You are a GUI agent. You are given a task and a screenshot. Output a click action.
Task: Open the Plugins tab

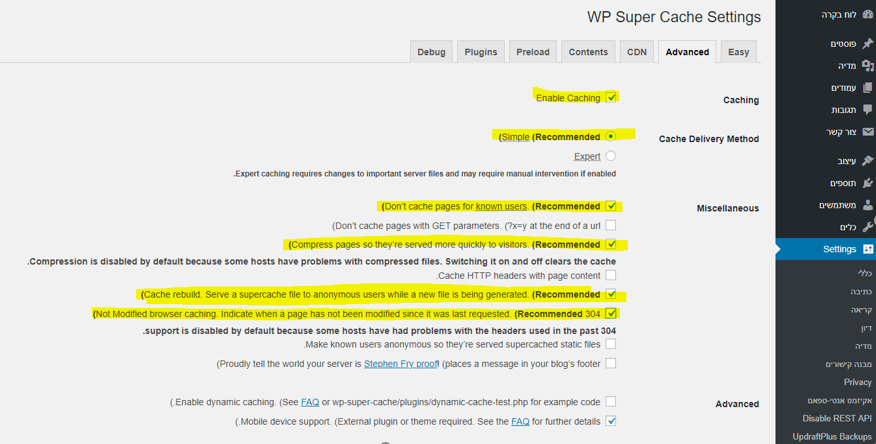[480, 52]
